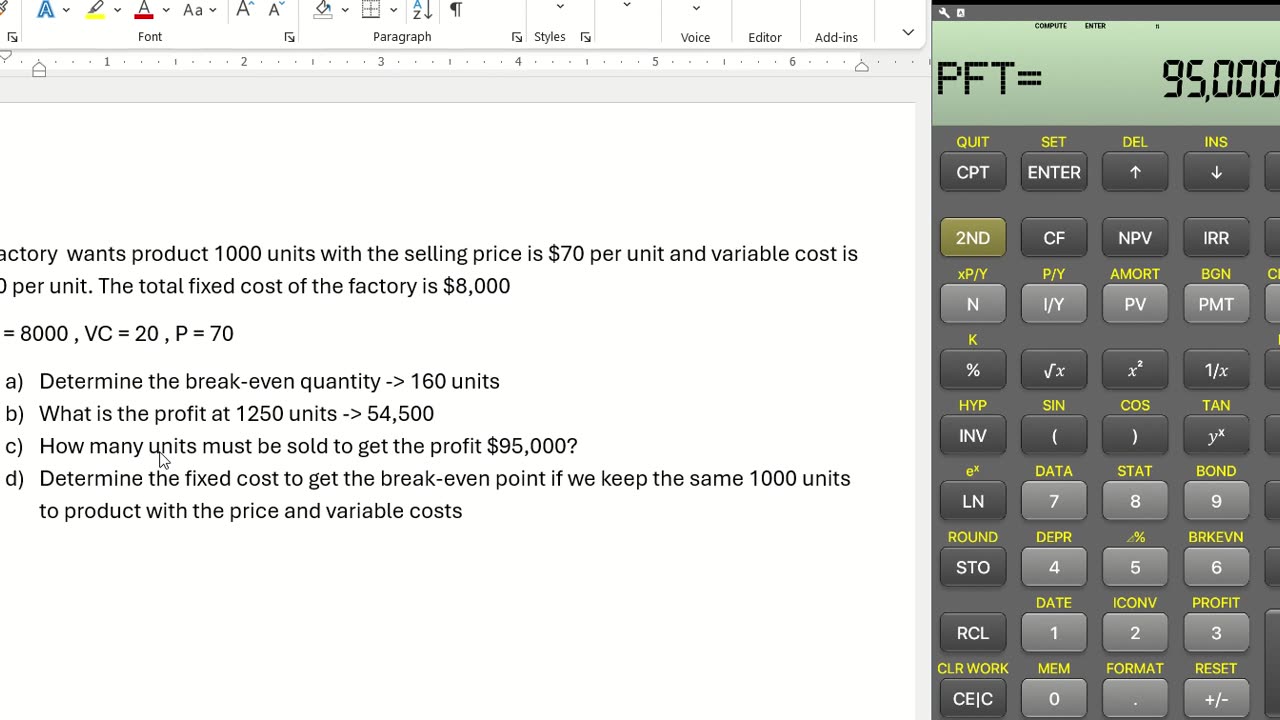Click the STO calculator key
Viewport: 1280px width, 720px height.
(x=973, y=567)
